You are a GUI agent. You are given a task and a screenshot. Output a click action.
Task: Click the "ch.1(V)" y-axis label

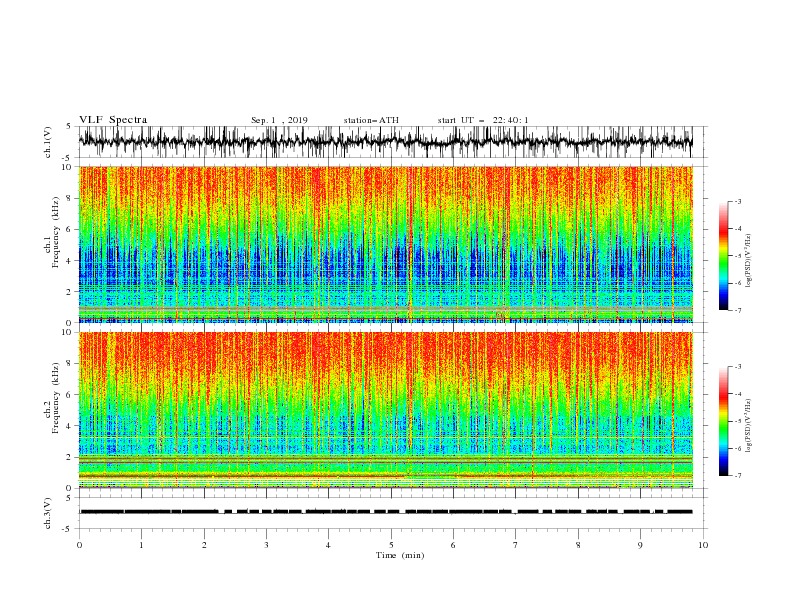pyautogui.click(x=48, y=142)
